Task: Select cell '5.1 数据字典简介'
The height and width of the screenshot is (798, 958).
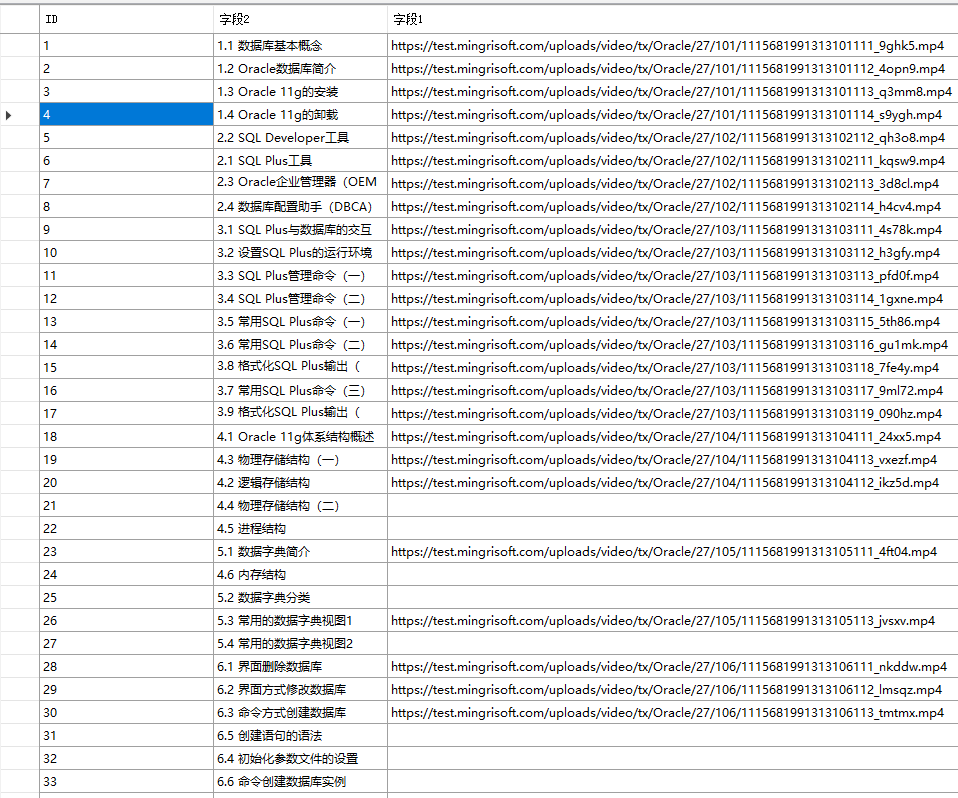Action: click(300, 552)
